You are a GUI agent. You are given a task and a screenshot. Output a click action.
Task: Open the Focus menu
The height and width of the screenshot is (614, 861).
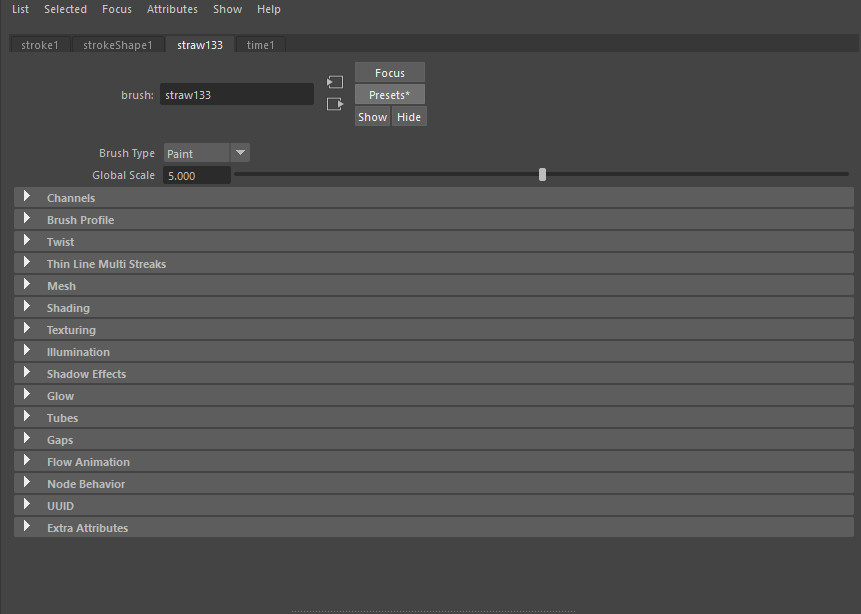pos(117,9)
